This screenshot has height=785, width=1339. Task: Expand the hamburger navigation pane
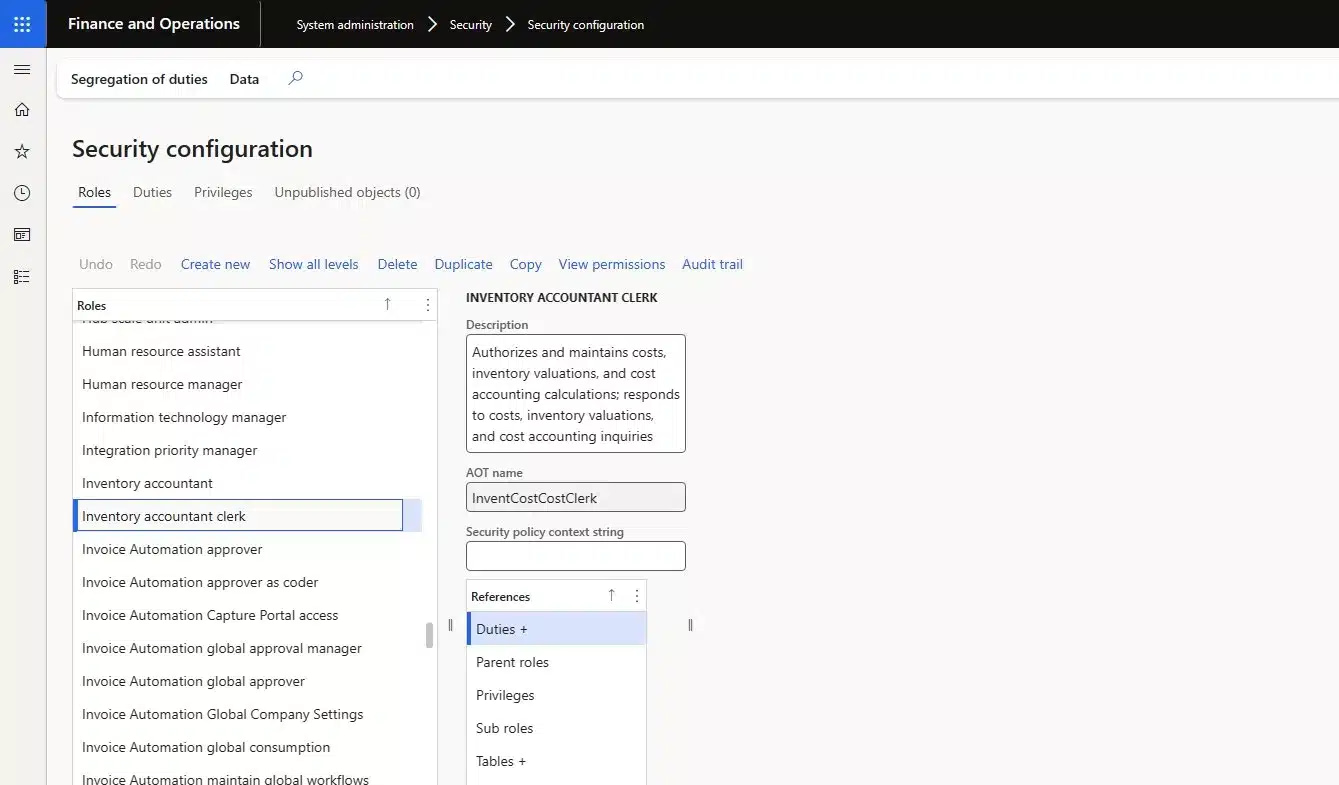click(x=22, y=70)
